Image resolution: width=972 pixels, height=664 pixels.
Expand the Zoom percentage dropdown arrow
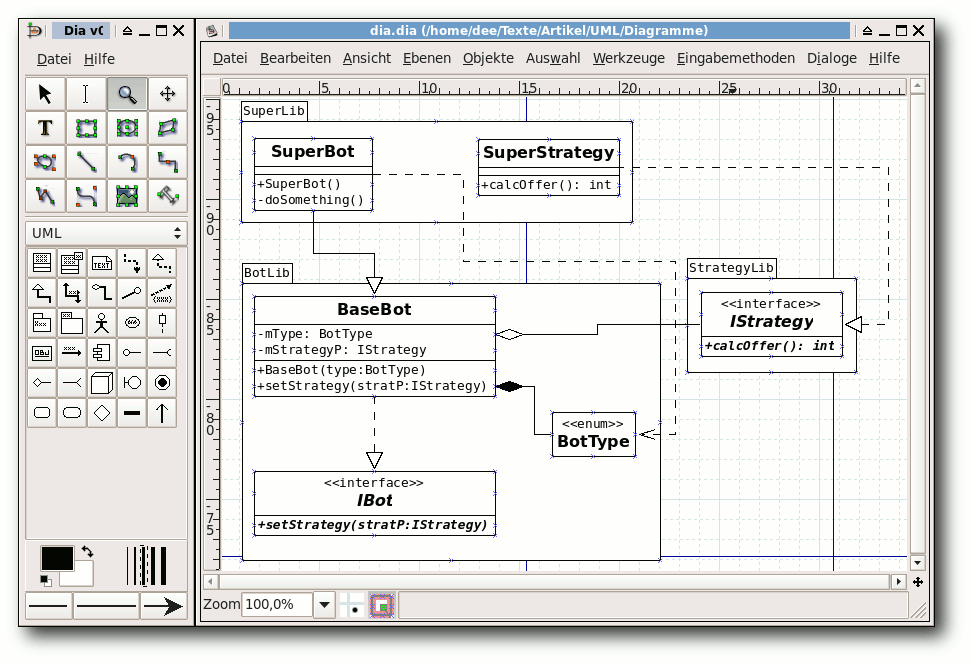coord(324,605)
